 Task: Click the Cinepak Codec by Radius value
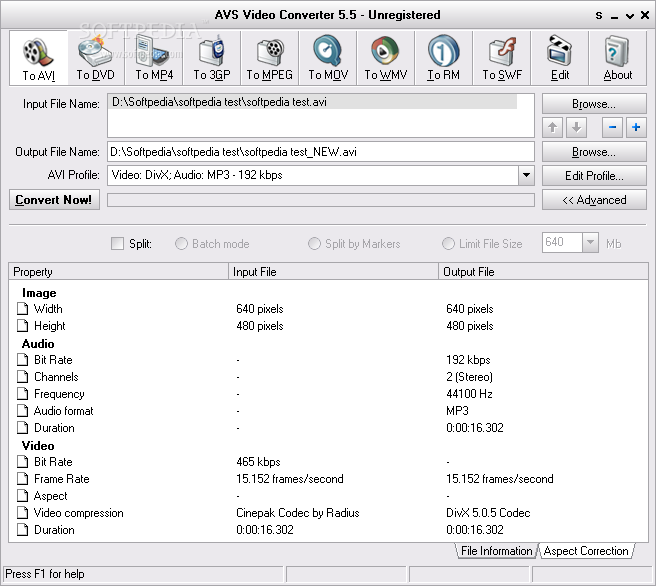(297, 513)
